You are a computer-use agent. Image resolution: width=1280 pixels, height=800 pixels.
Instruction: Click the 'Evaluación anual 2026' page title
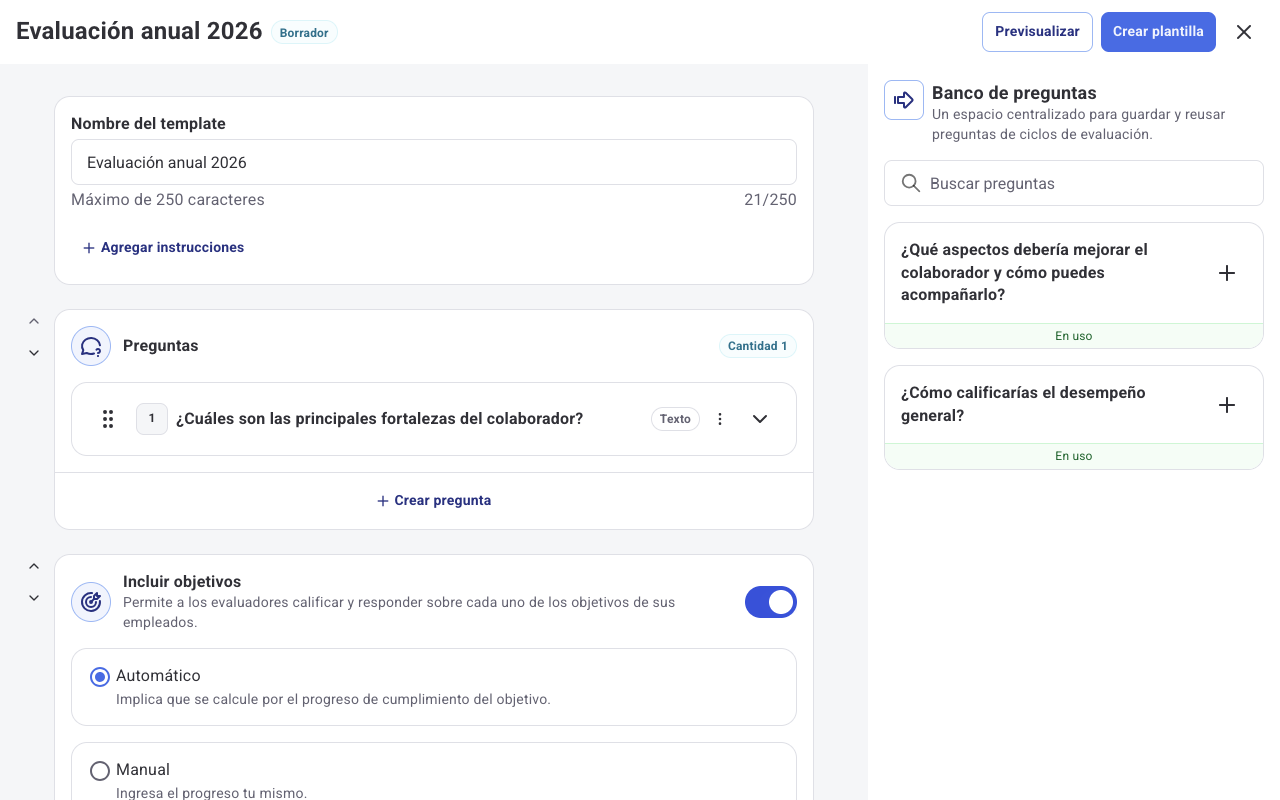(x=139, y=31)
